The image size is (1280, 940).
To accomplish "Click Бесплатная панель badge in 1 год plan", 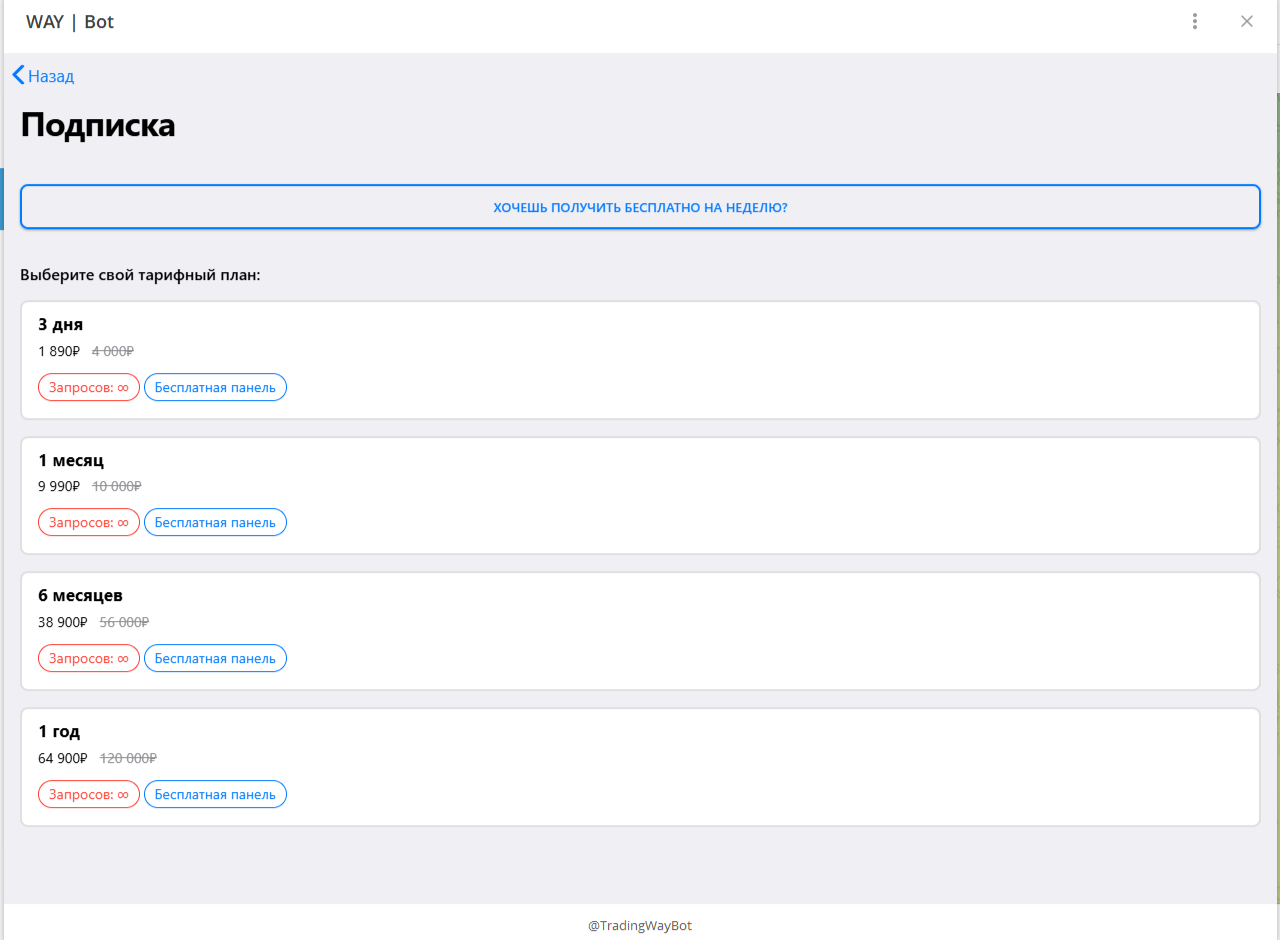I will point(215,794).
